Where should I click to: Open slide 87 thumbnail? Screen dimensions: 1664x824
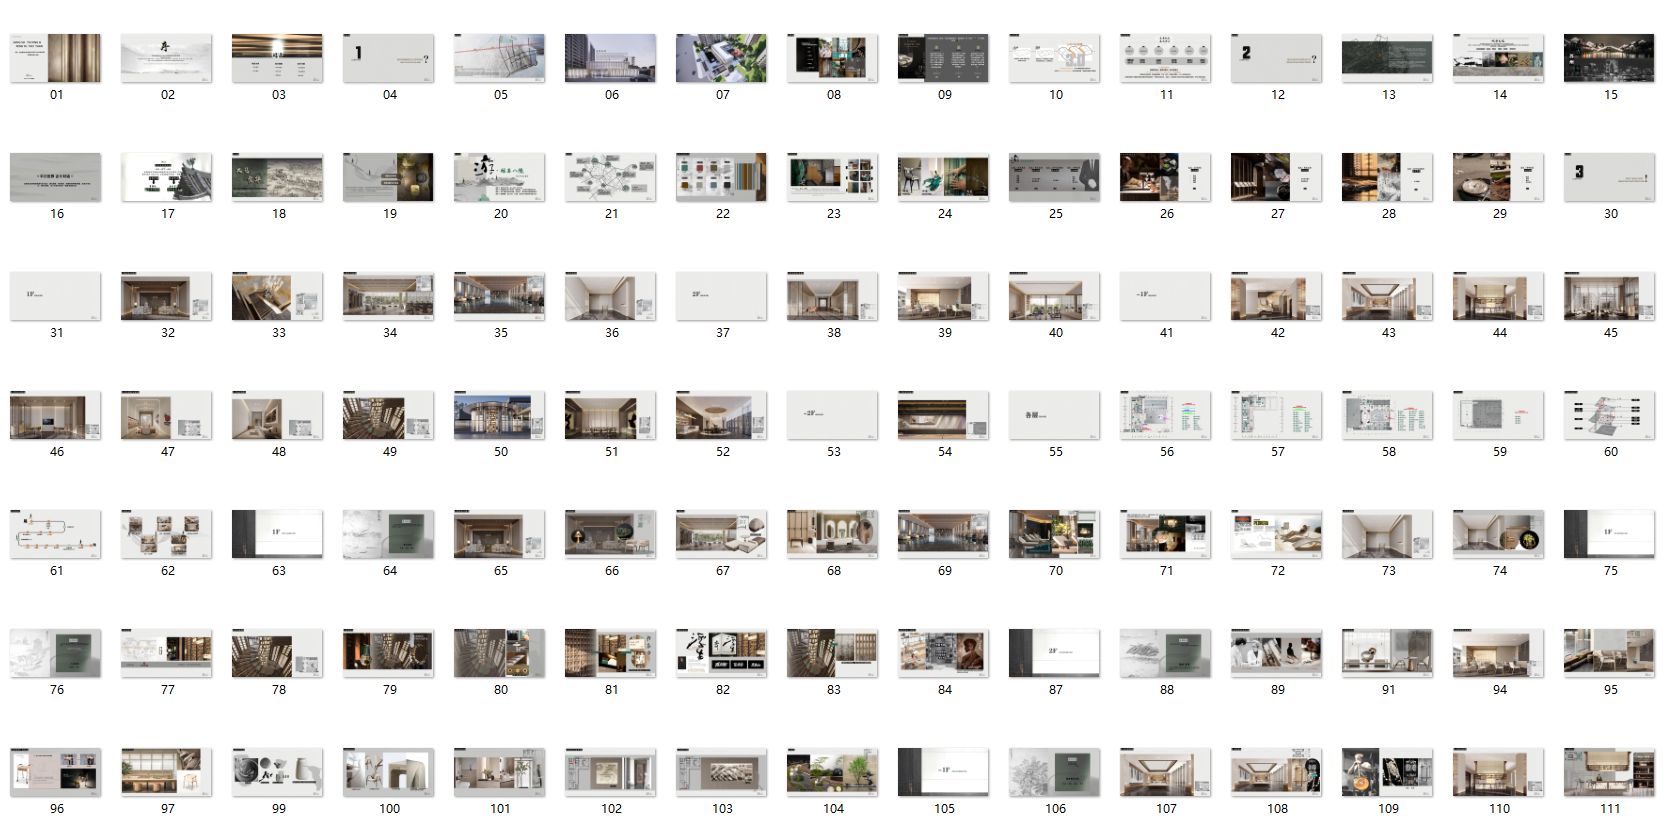pos(1055,653)
